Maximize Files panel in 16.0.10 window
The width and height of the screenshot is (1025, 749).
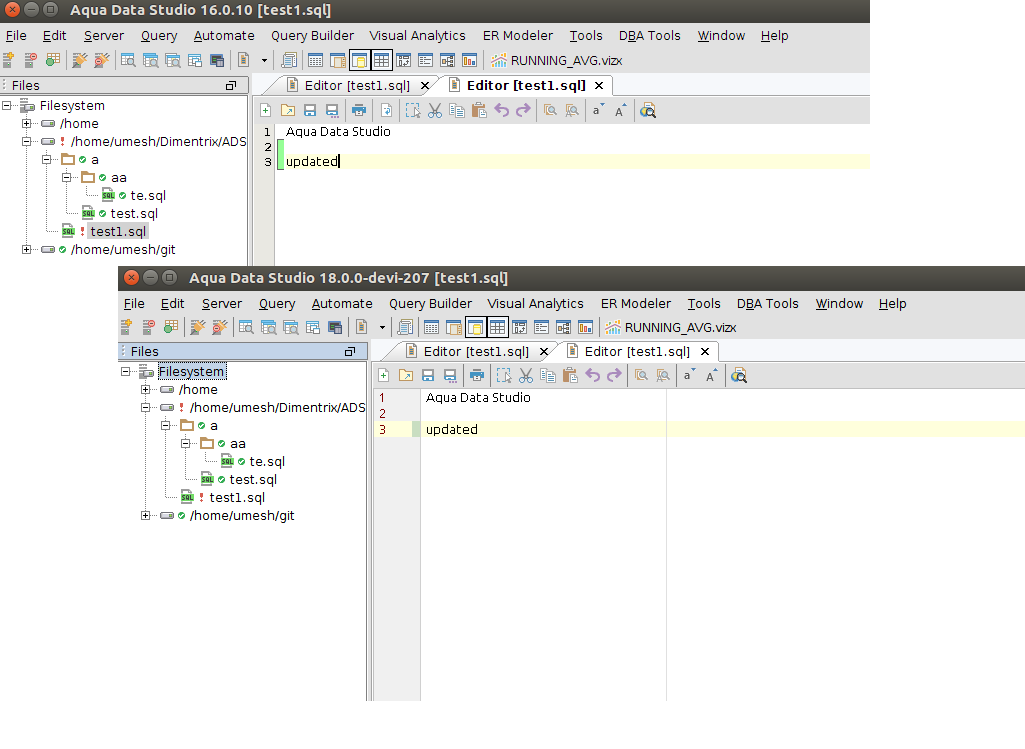tap(231, 86)
